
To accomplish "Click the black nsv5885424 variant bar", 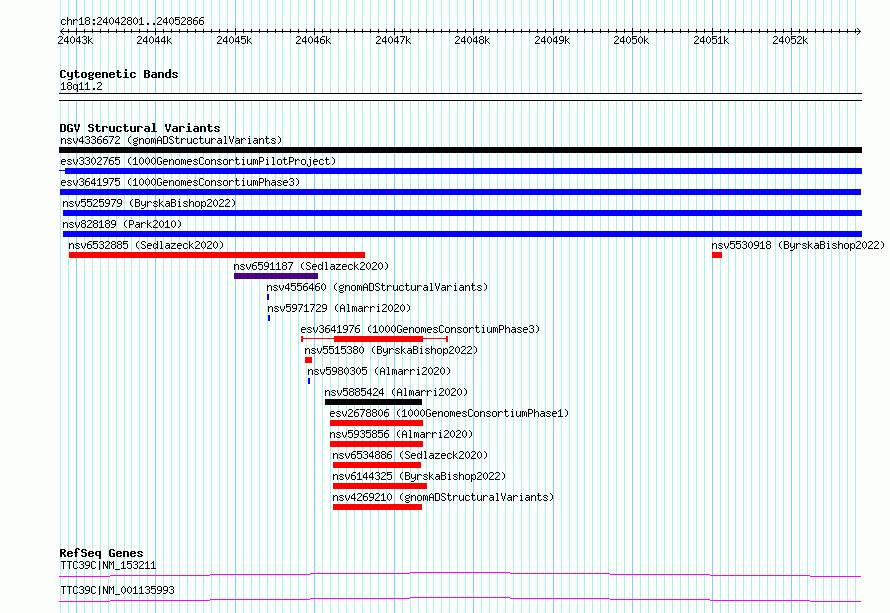I will tap(373, 402).
